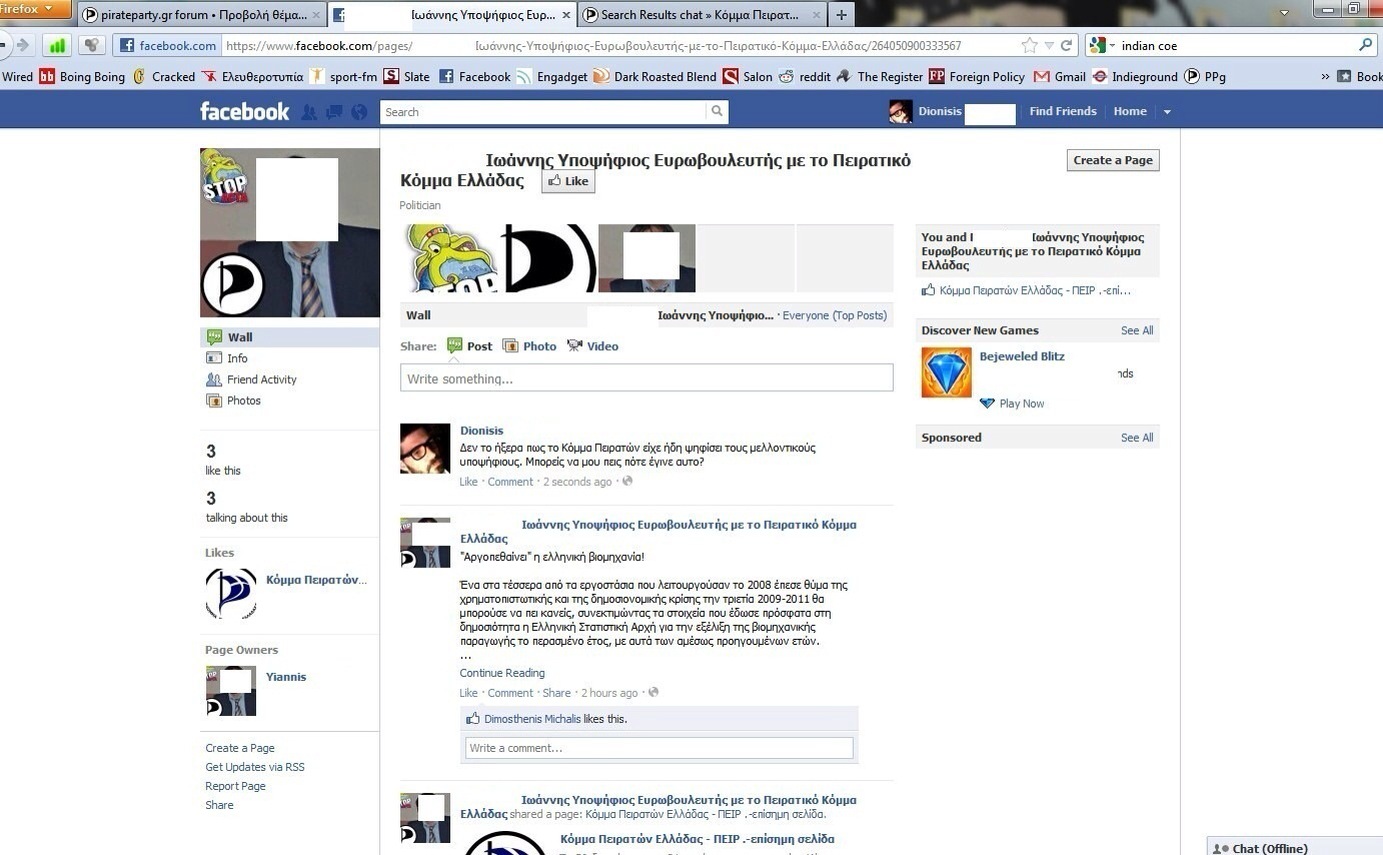
Task: Click the Facebook Search field
Action: click(x=544, y=112)
